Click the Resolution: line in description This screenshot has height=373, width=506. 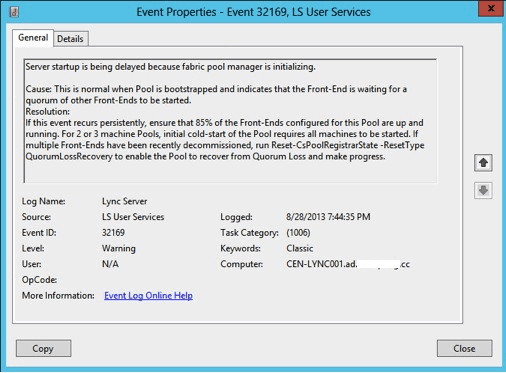click(48, 112)
